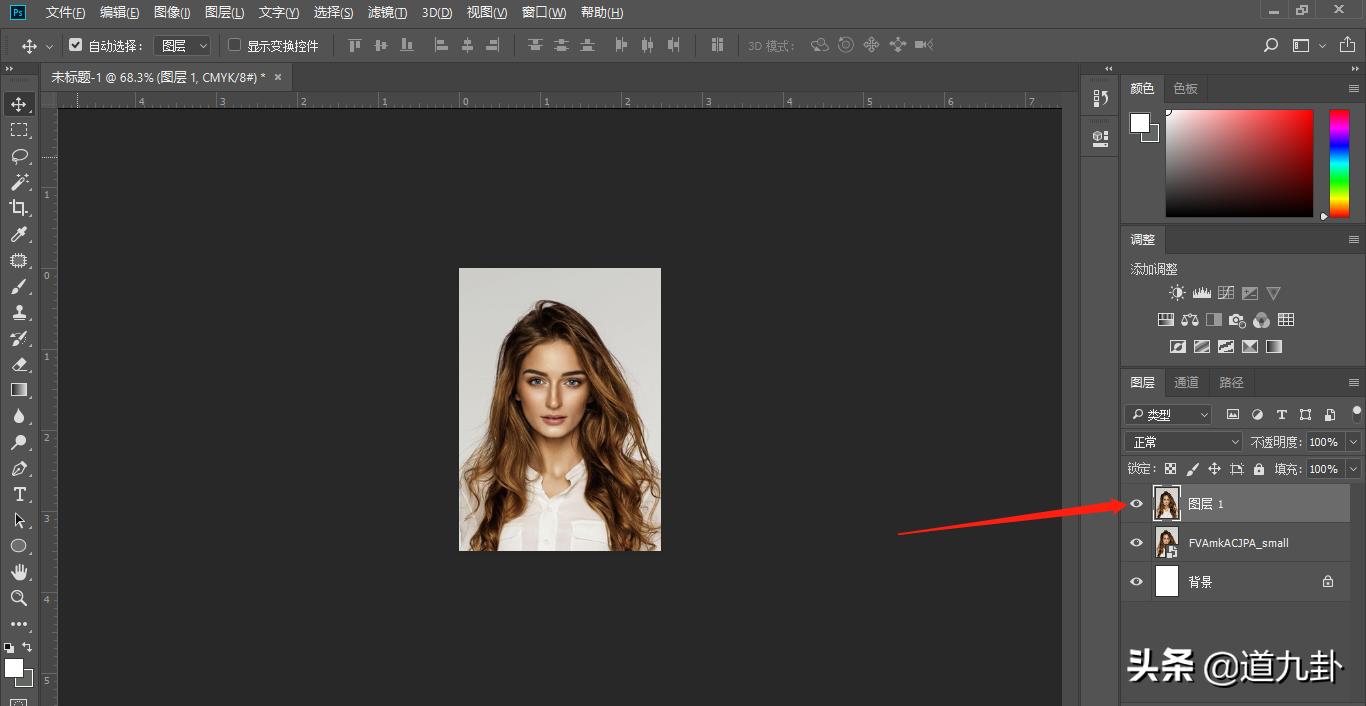Activate the Zoom tool
The image size is (1366, 706).
[19, 598]
